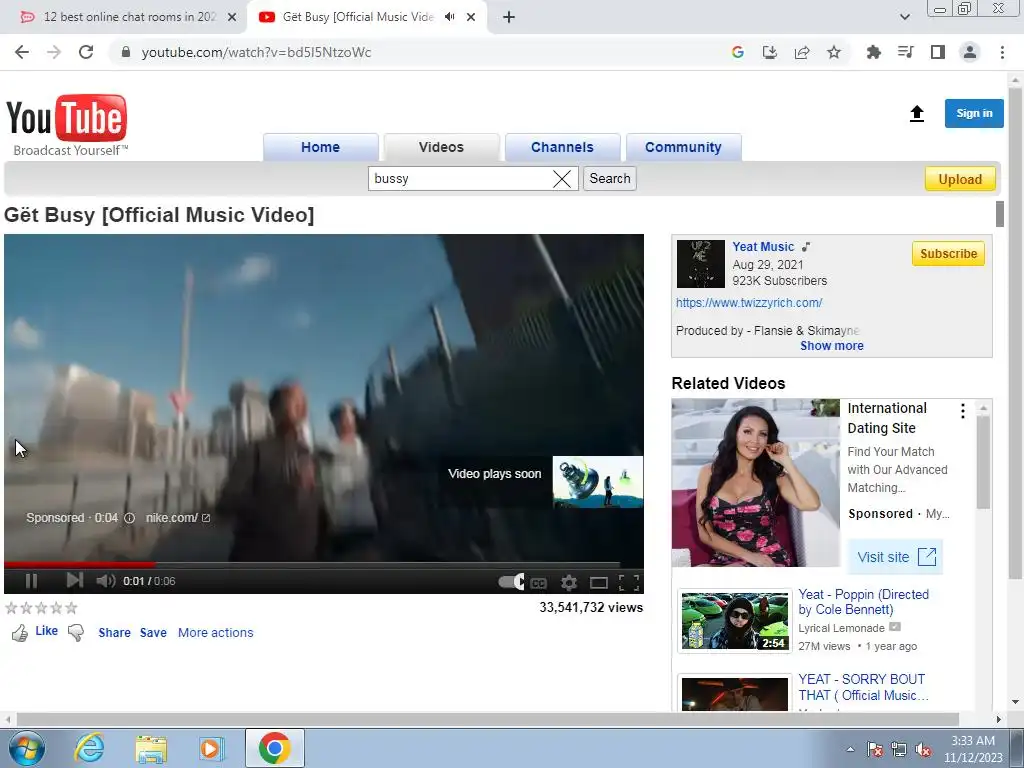Click the install app icon in address bar
The width and height of the screenshot is (1024, 768).
pyautogui.click(x=770, y=52)
